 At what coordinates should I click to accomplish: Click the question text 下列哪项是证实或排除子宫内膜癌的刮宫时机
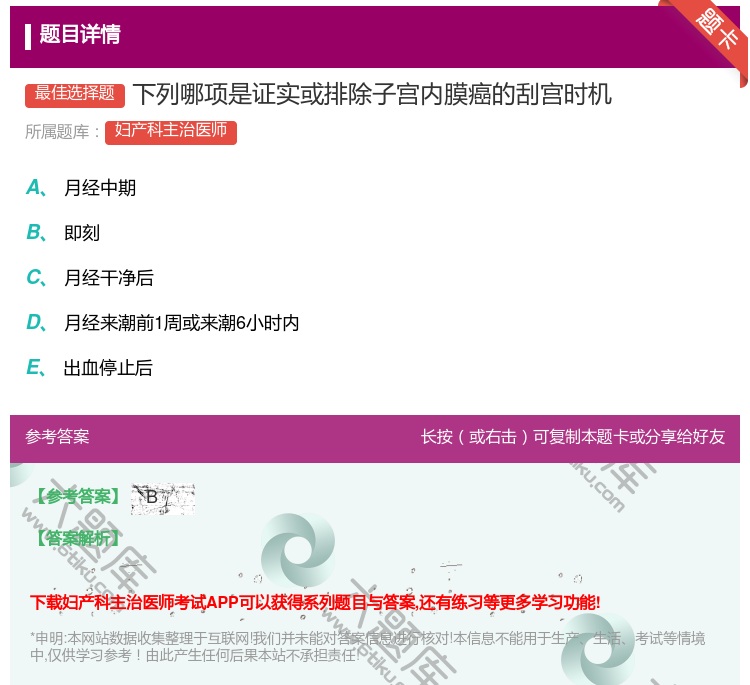tap(372, 94)
